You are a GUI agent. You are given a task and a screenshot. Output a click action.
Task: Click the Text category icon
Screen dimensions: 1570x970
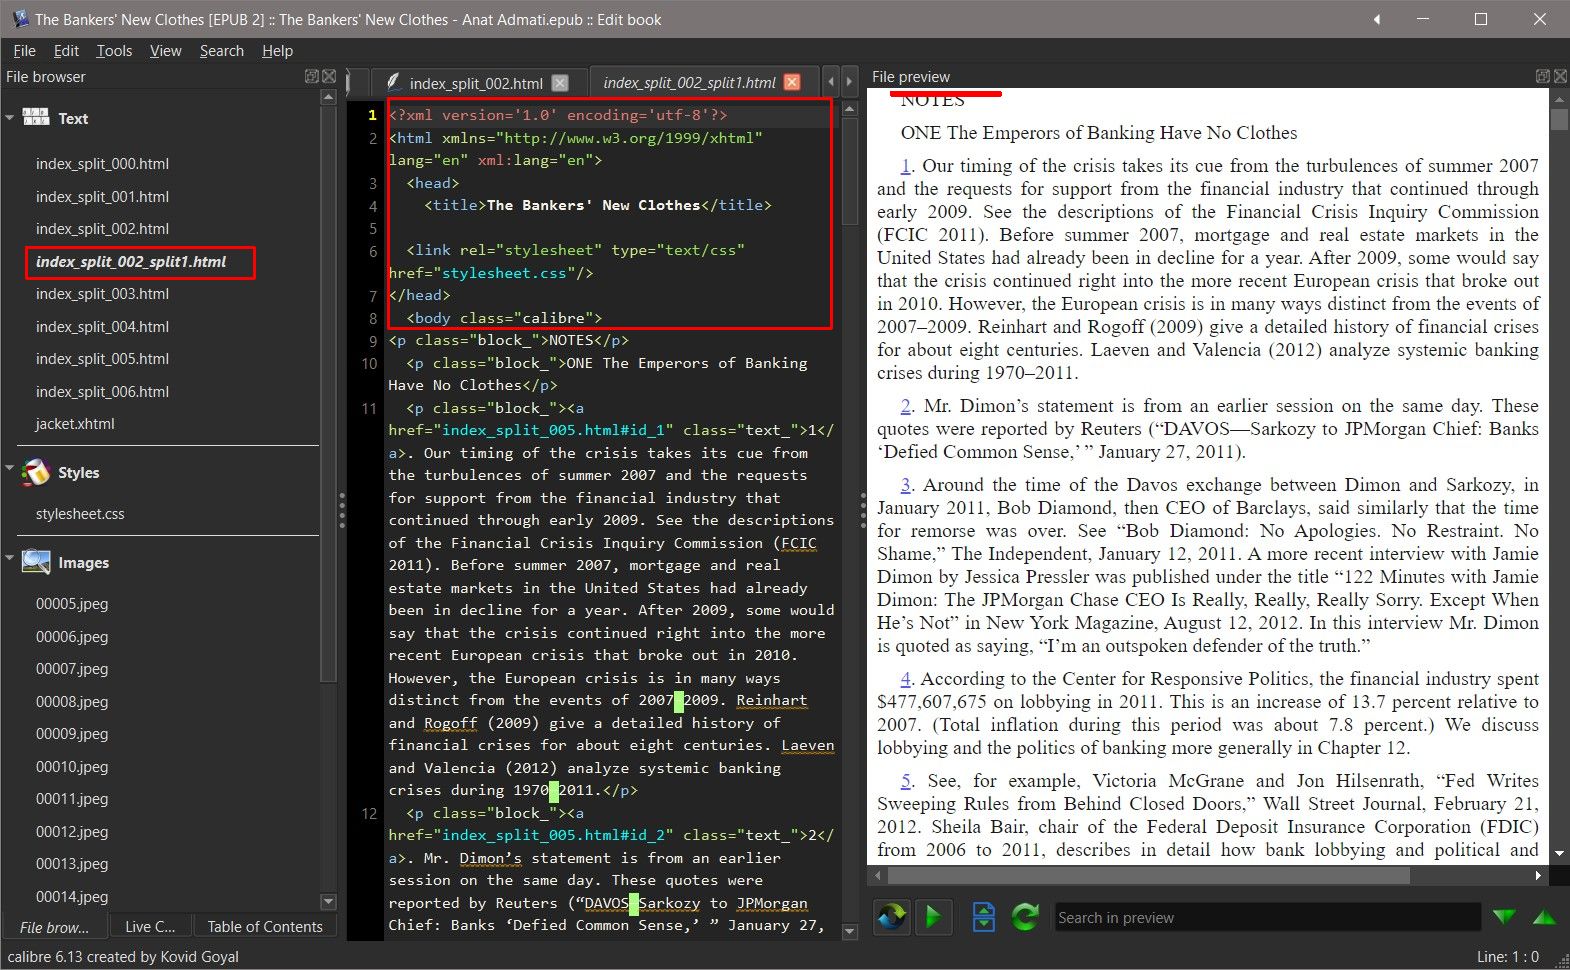pyautogui.click(x=36, y=117)
